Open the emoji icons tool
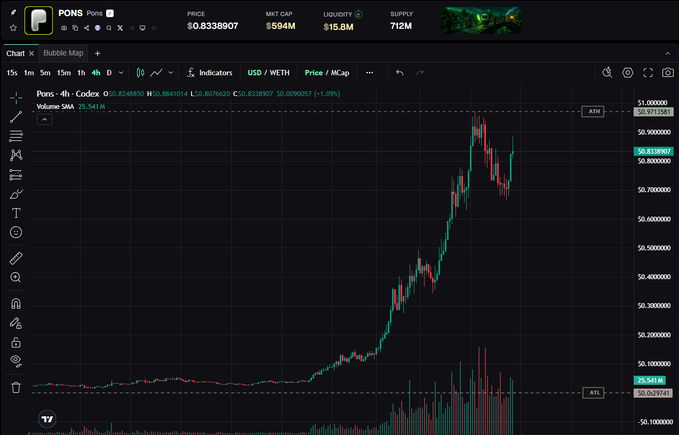 16,232
